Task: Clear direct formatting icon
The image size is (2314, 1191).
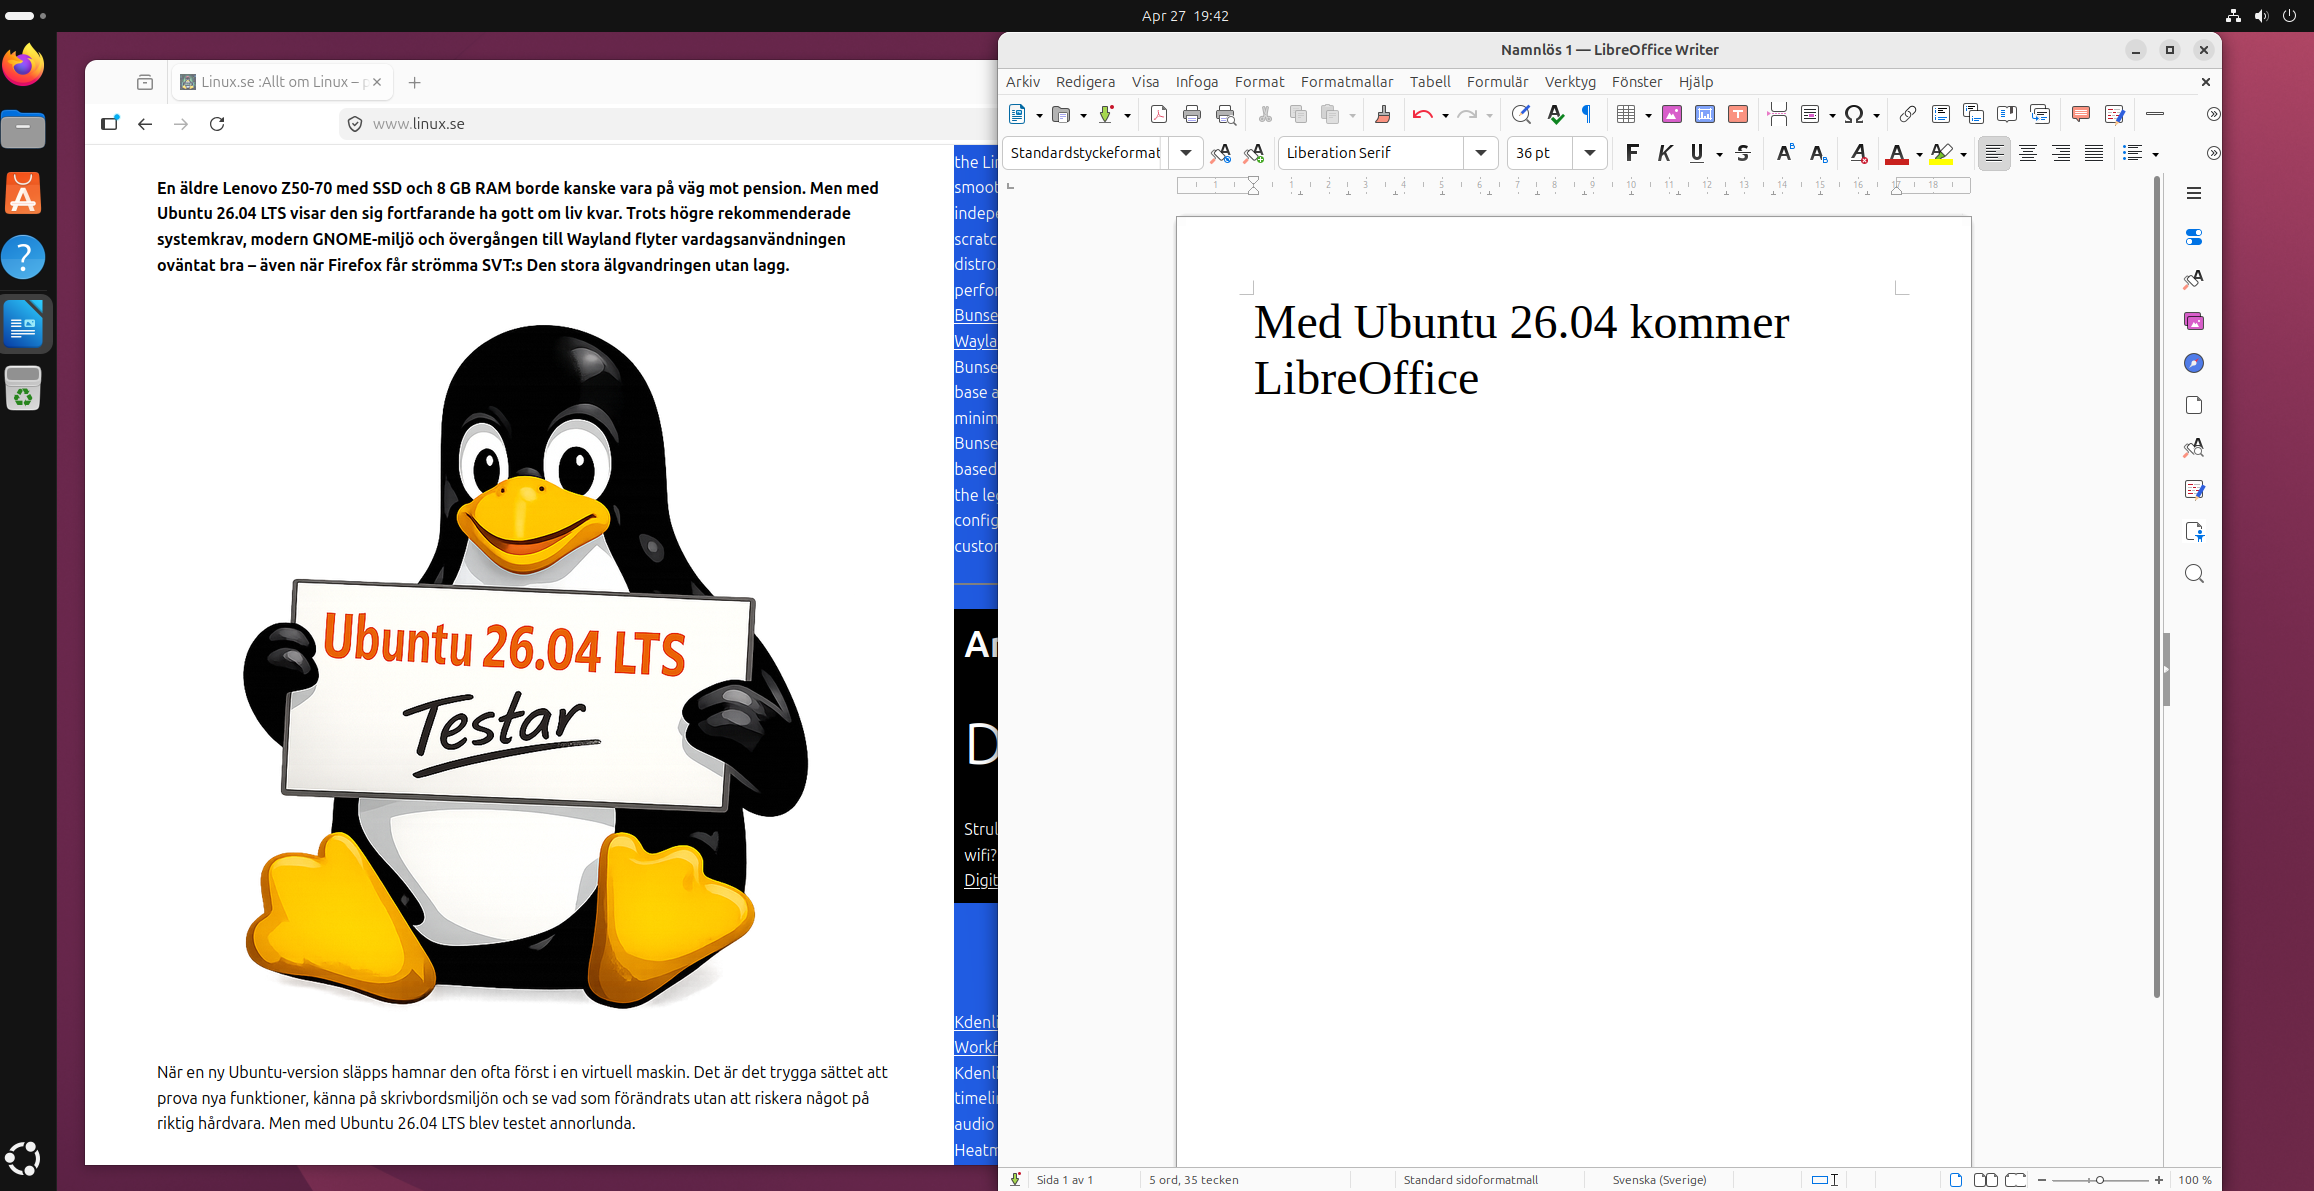Action: pos(1858,153)
